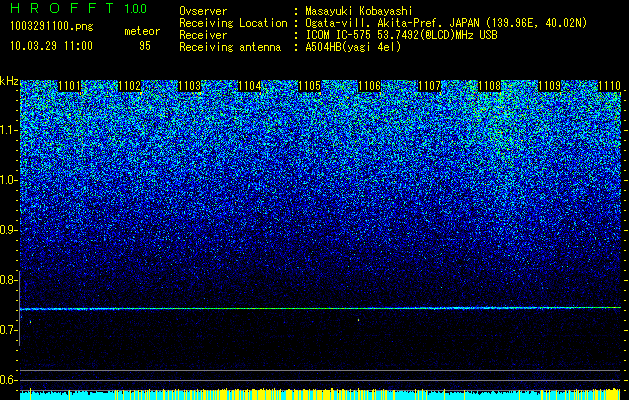Screen dimensions: 629x400
Task: Click the A504HB(yagi 4el) antenna value
Action: coord(353,47)
